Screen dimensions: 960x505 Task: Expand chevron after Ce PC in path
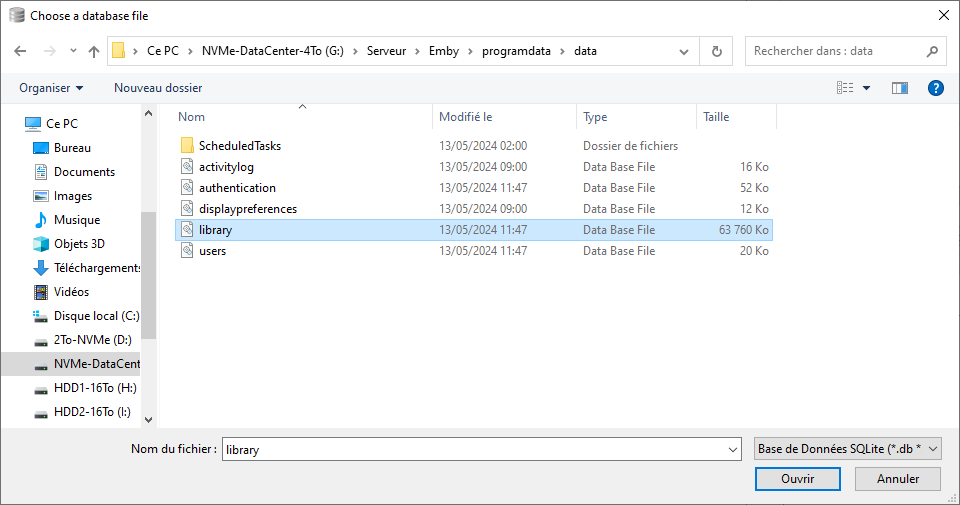[x=190, y=51]
